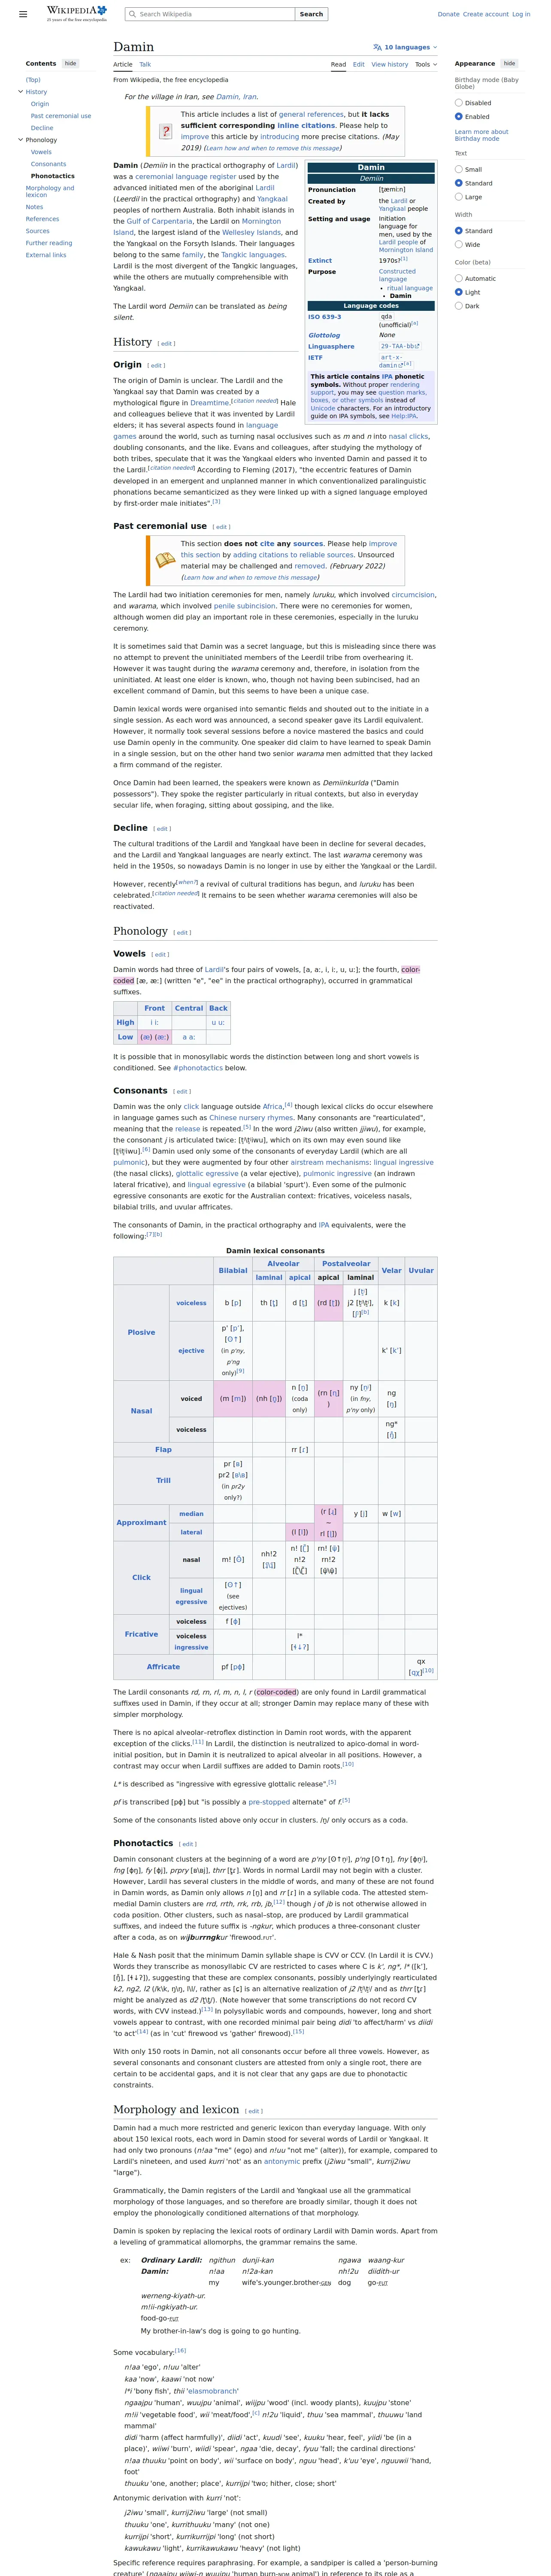The image size is (551, 2576).
Task: Hide the Appearance panel
Action: pyautogui.click(x=509, y=63)
